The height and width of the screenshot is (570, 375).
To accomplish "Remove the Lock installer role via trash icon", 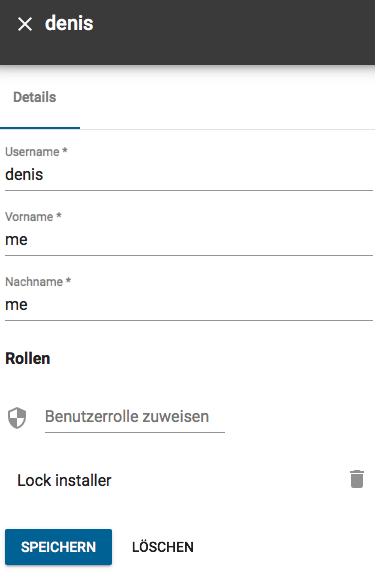I will pos(357,479).
